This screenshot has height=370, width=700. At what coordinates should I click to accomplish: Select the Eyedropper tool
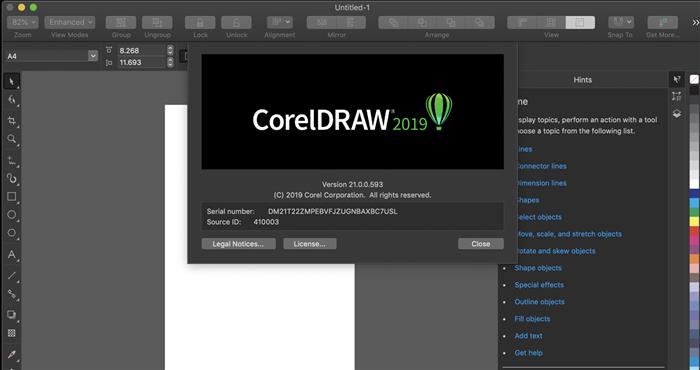[x=12, y=354]
